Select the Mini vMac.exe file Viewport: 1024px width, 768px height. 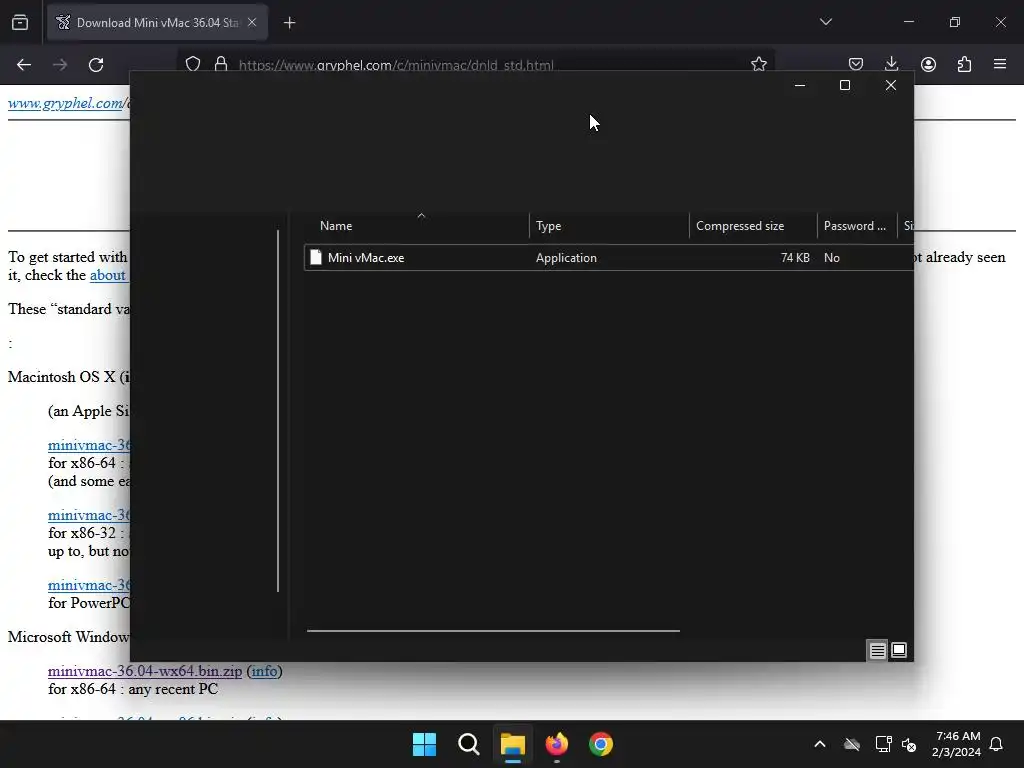[609, 257]
